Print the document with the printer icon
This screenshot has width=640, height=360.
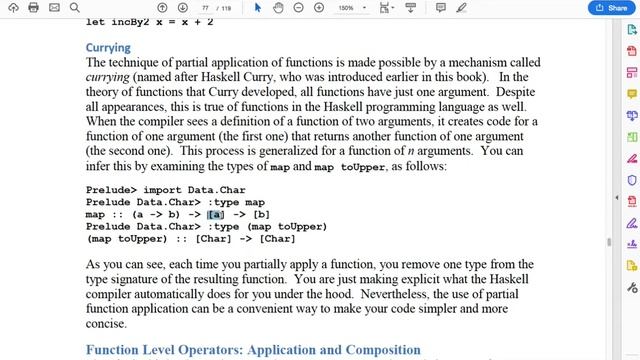pyautogui.click(x=33, y=7)
